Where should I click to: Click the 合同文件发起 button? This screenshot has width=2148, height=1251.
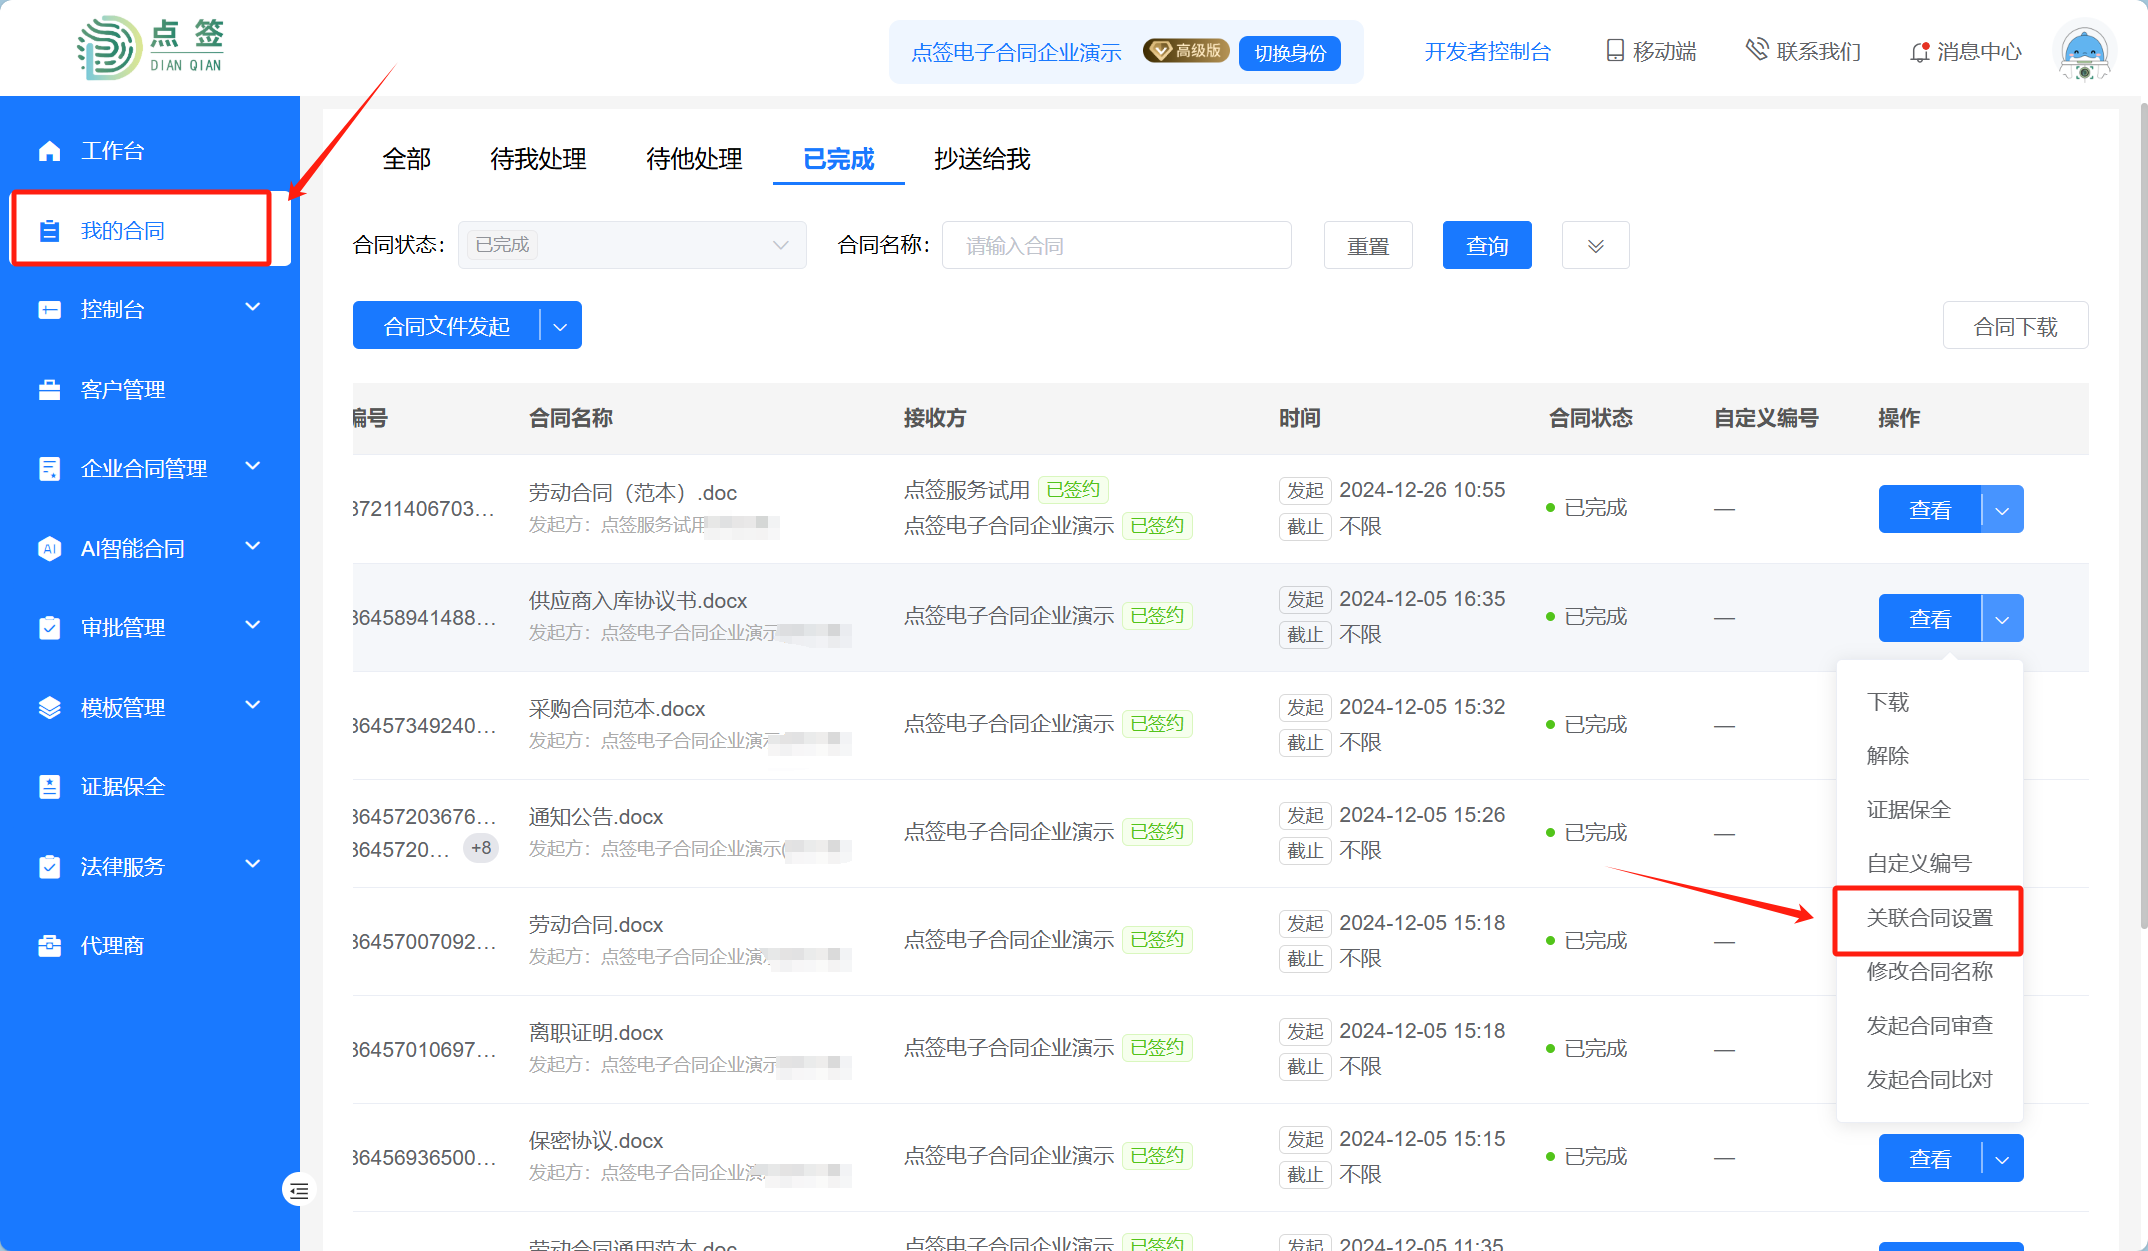pos(446,326)
